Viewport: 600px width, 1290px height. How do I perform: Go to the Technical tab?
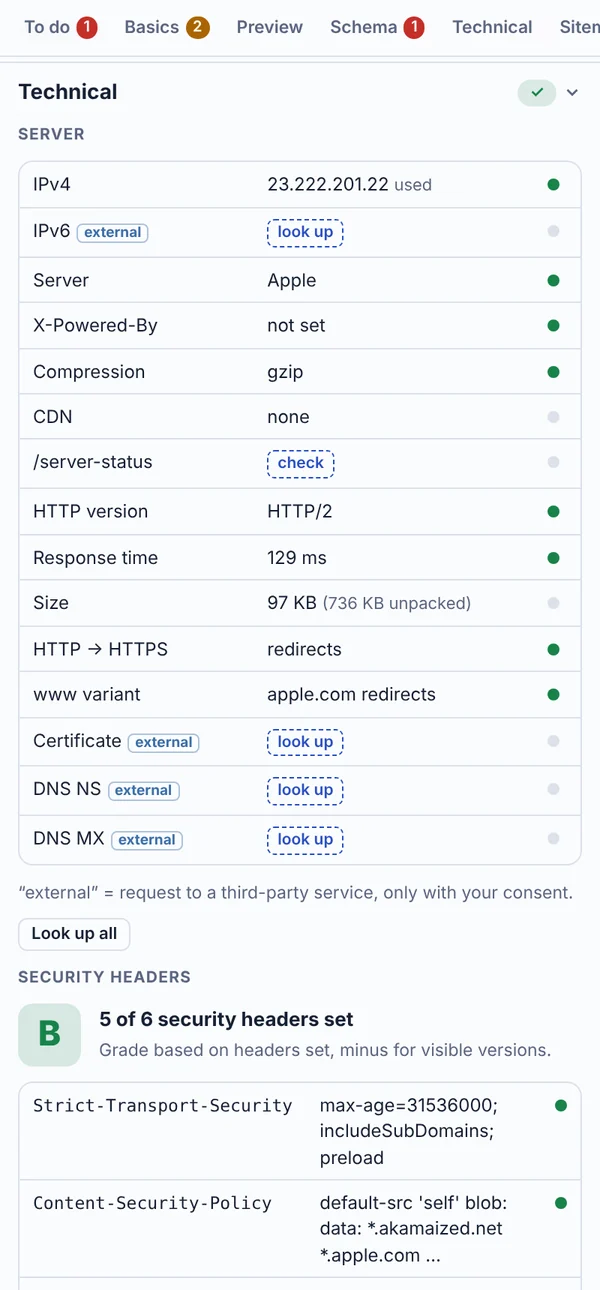click(x=492, y=27)
